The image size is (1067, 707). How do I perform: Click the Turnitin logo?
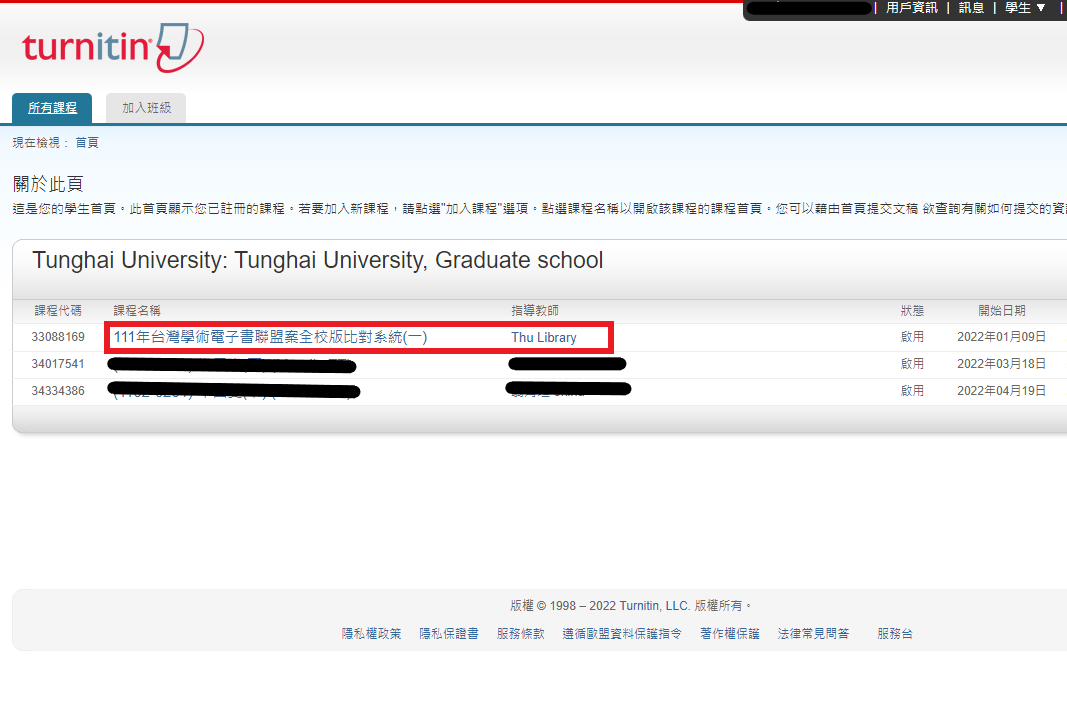[x=110, y=48]
